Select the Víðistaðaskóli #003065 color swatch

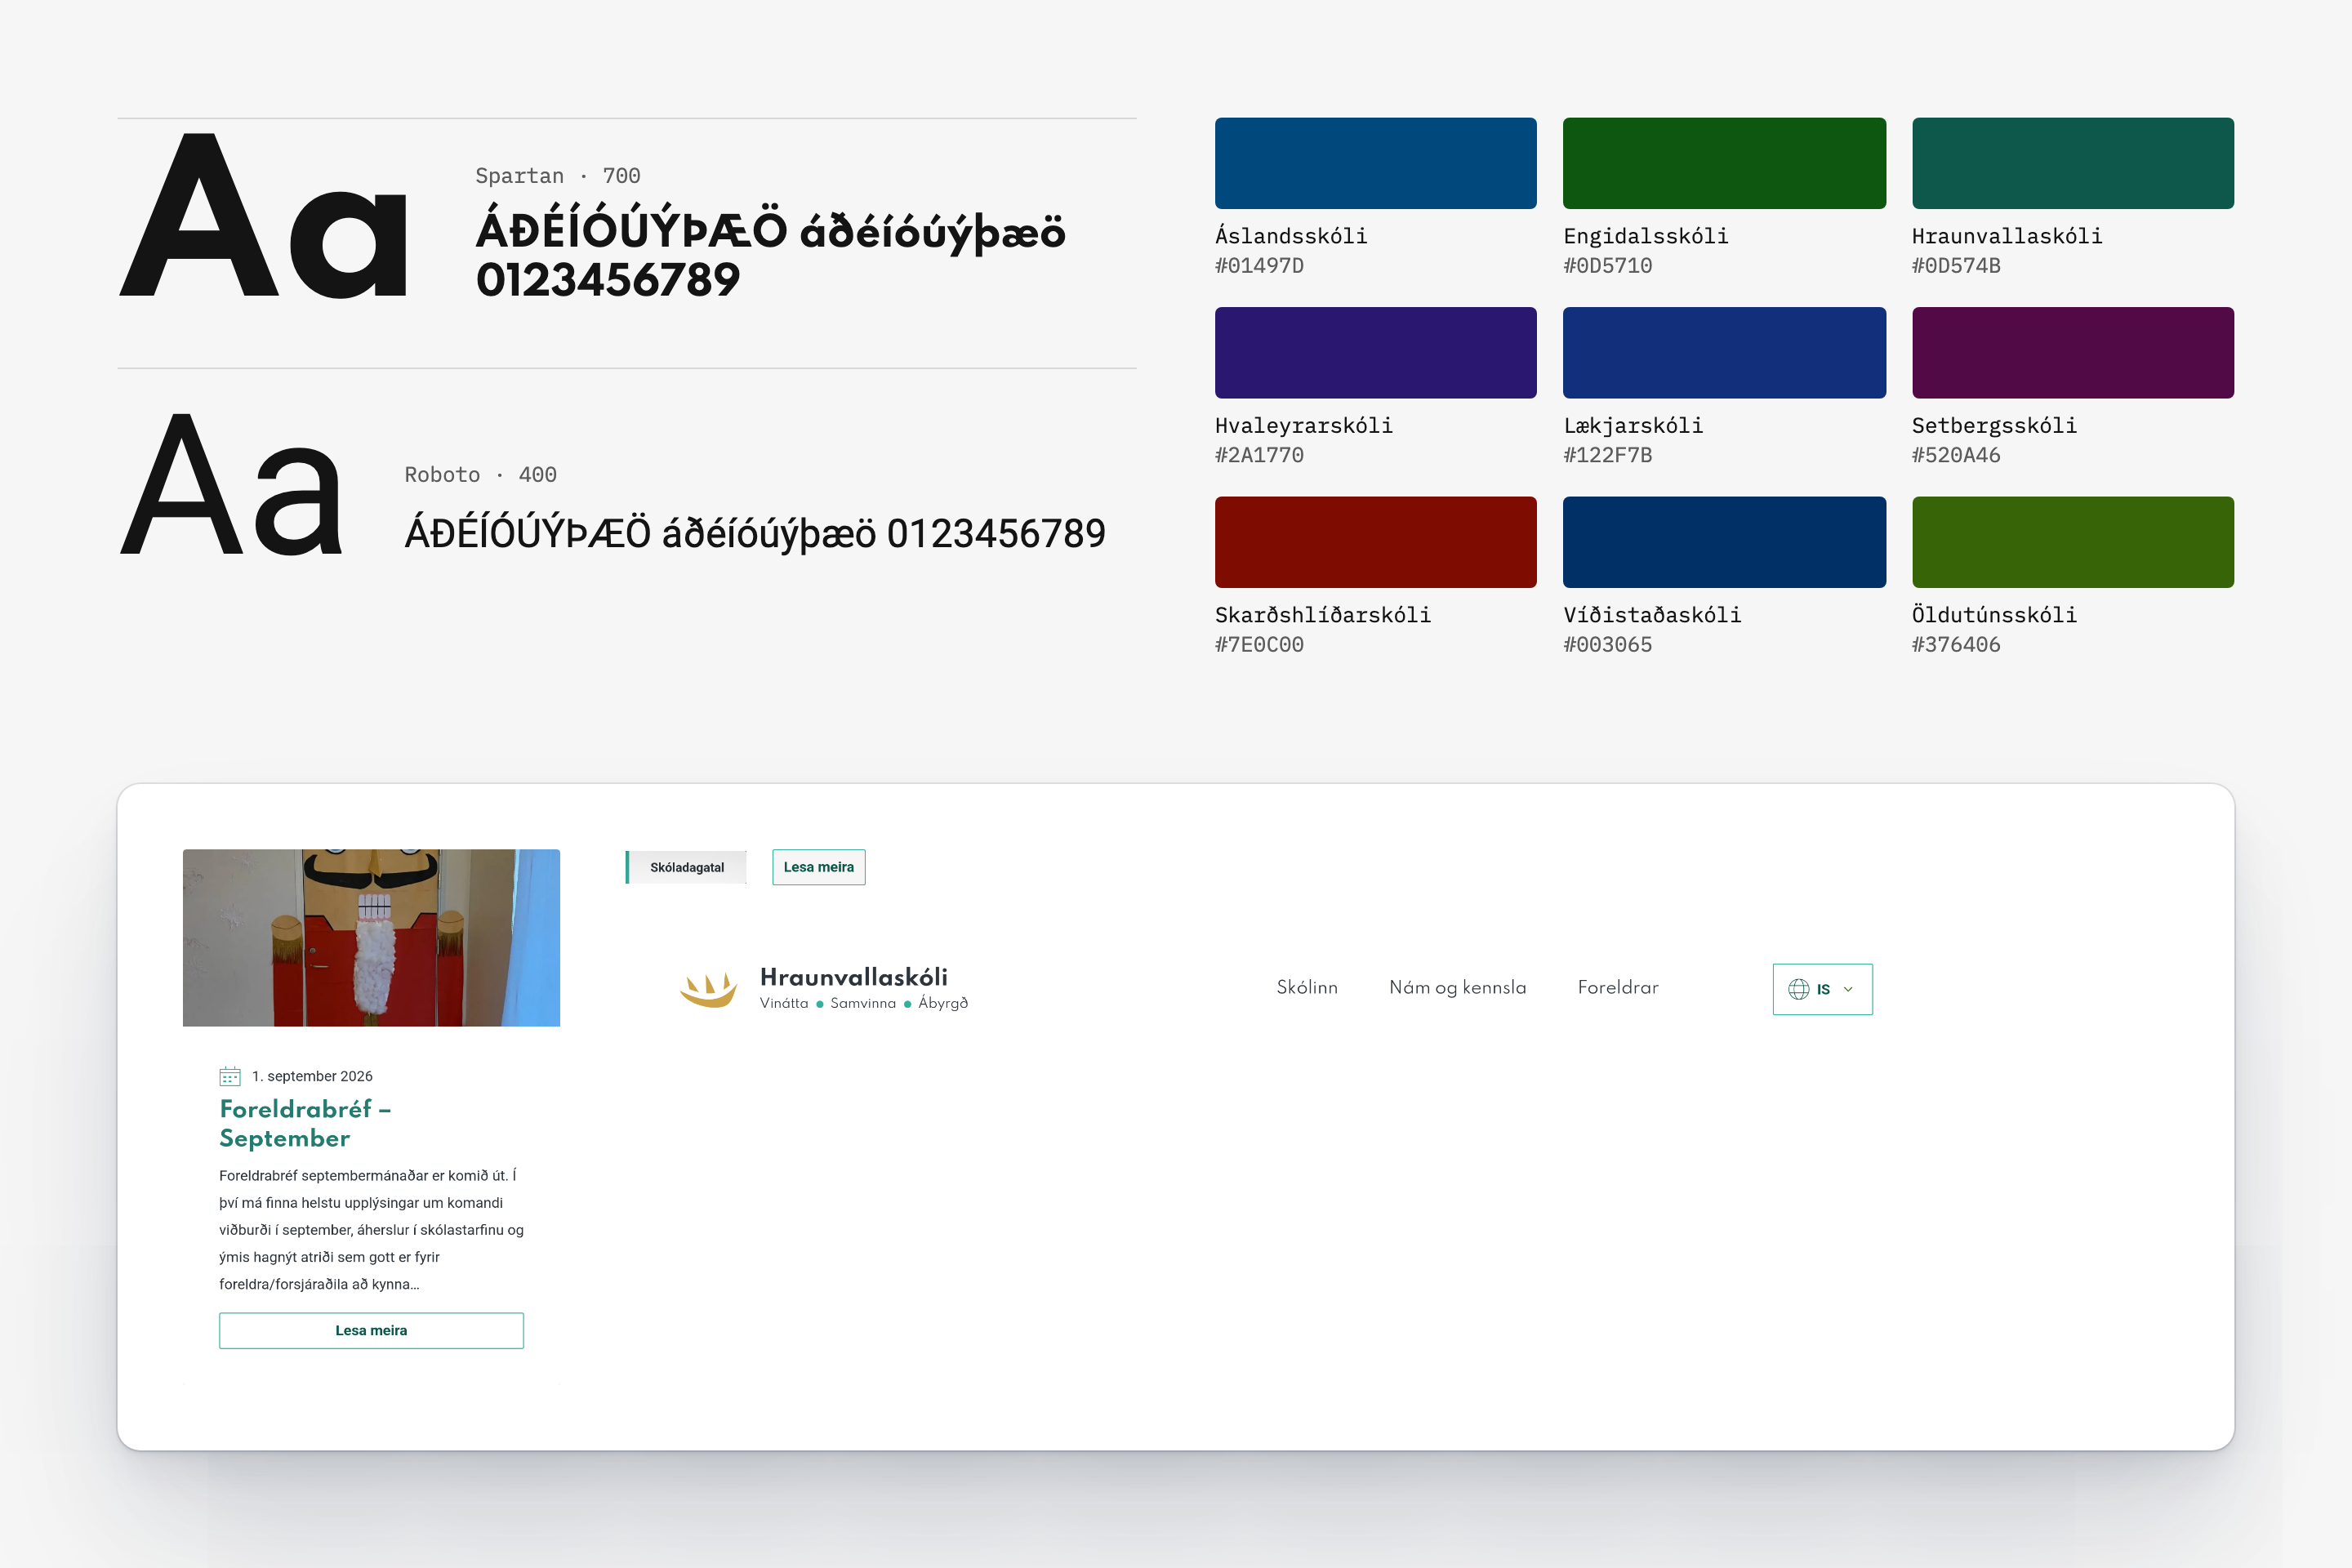[1724, 542]
